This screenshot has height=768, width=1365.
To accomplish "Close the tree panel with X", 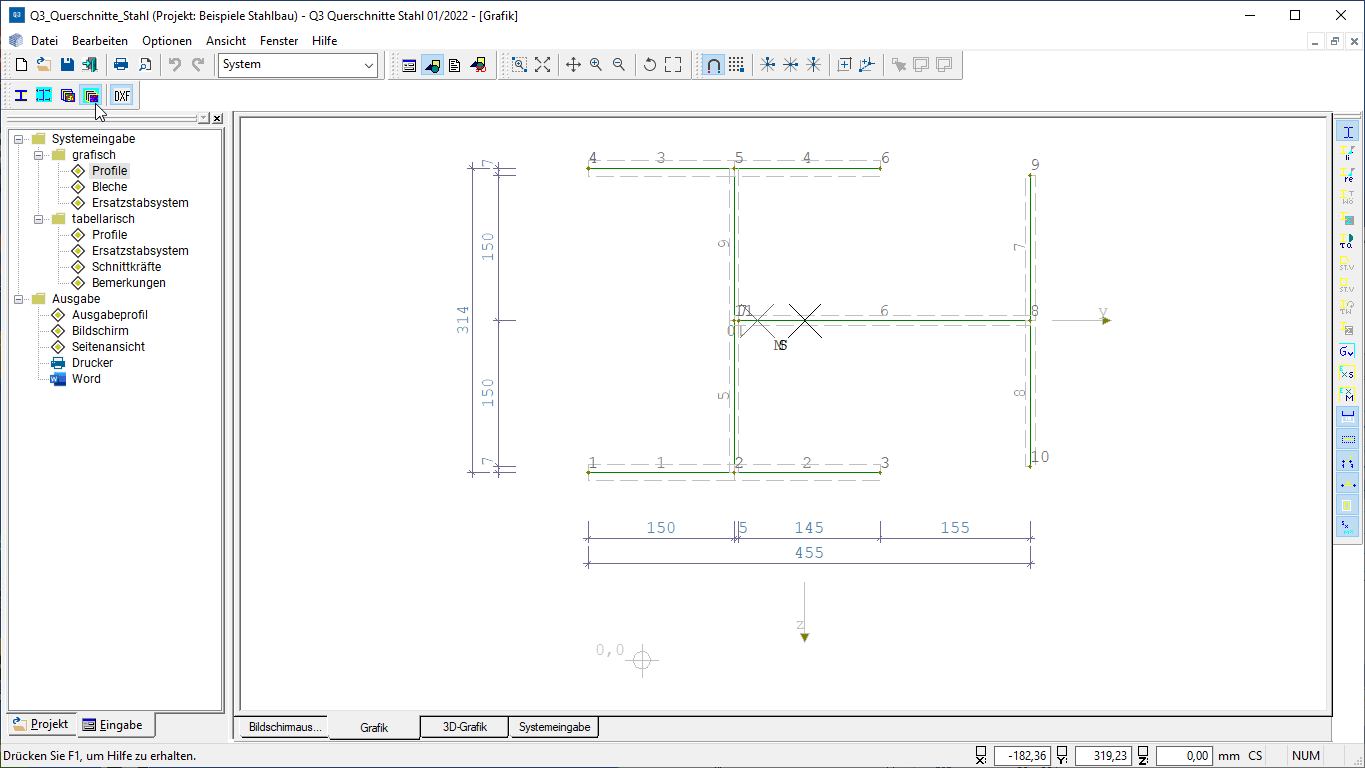I will click(x=217, y=118).
